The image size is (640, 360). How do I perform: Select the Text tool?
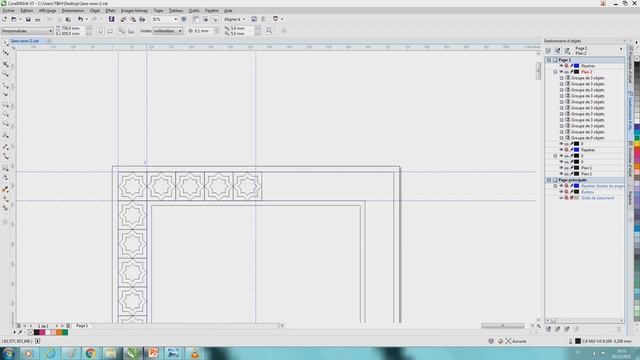pos(5,135)
